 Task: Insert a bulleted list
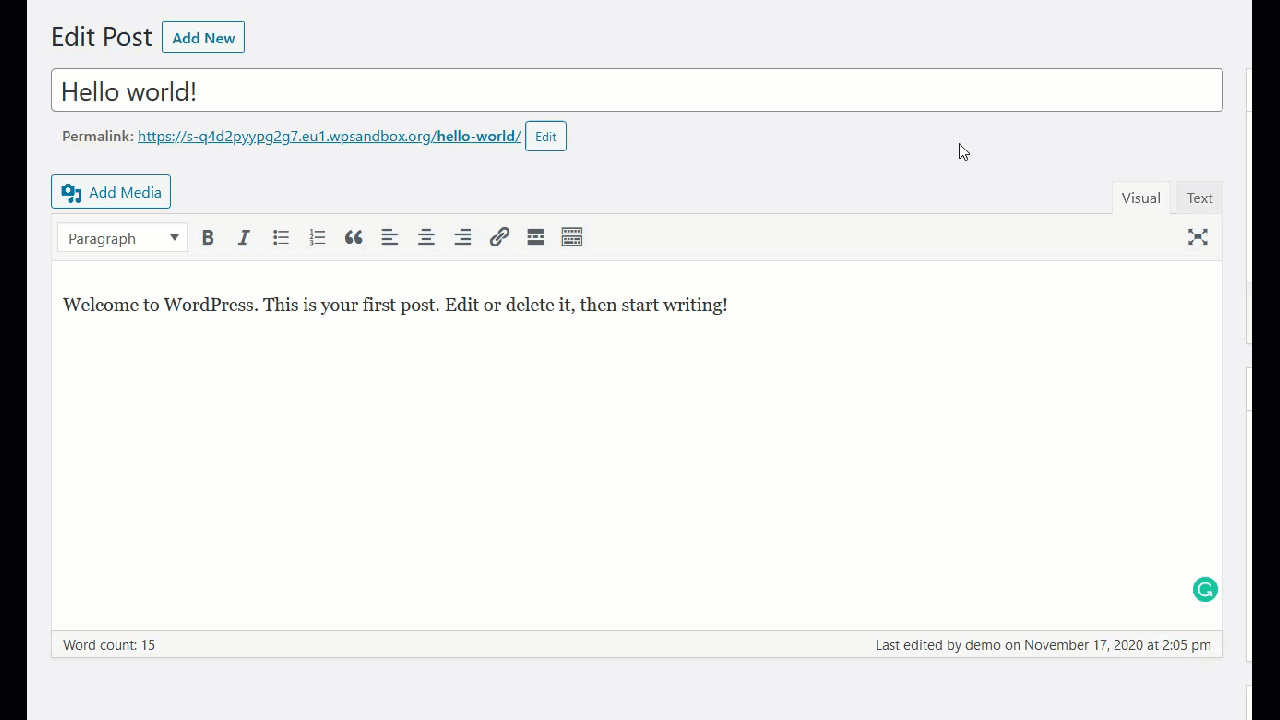pyautogui.click(x=280, y=237)
